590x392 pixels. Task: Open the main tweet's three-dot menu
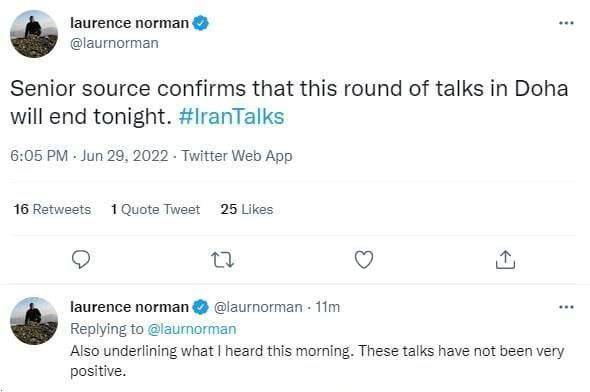point(566,23)
